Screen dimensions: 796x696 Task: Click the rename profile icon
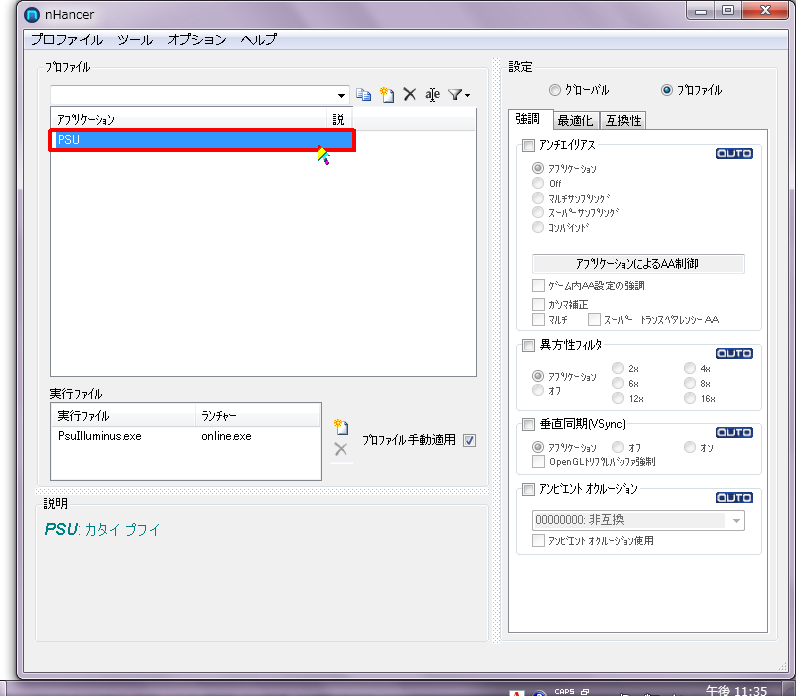433,94
